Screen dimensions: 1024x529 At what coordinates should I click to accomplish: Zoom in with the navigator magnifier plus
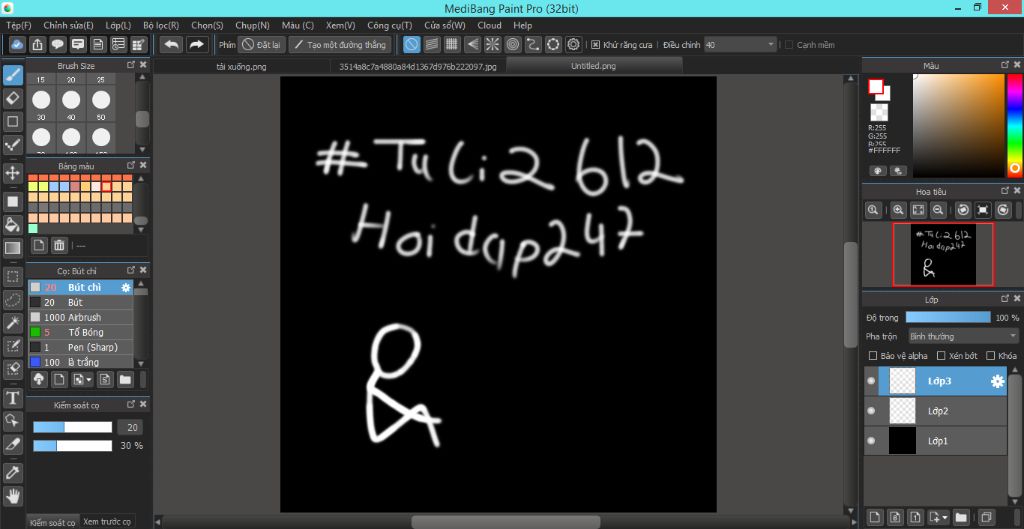pos(899,210)
